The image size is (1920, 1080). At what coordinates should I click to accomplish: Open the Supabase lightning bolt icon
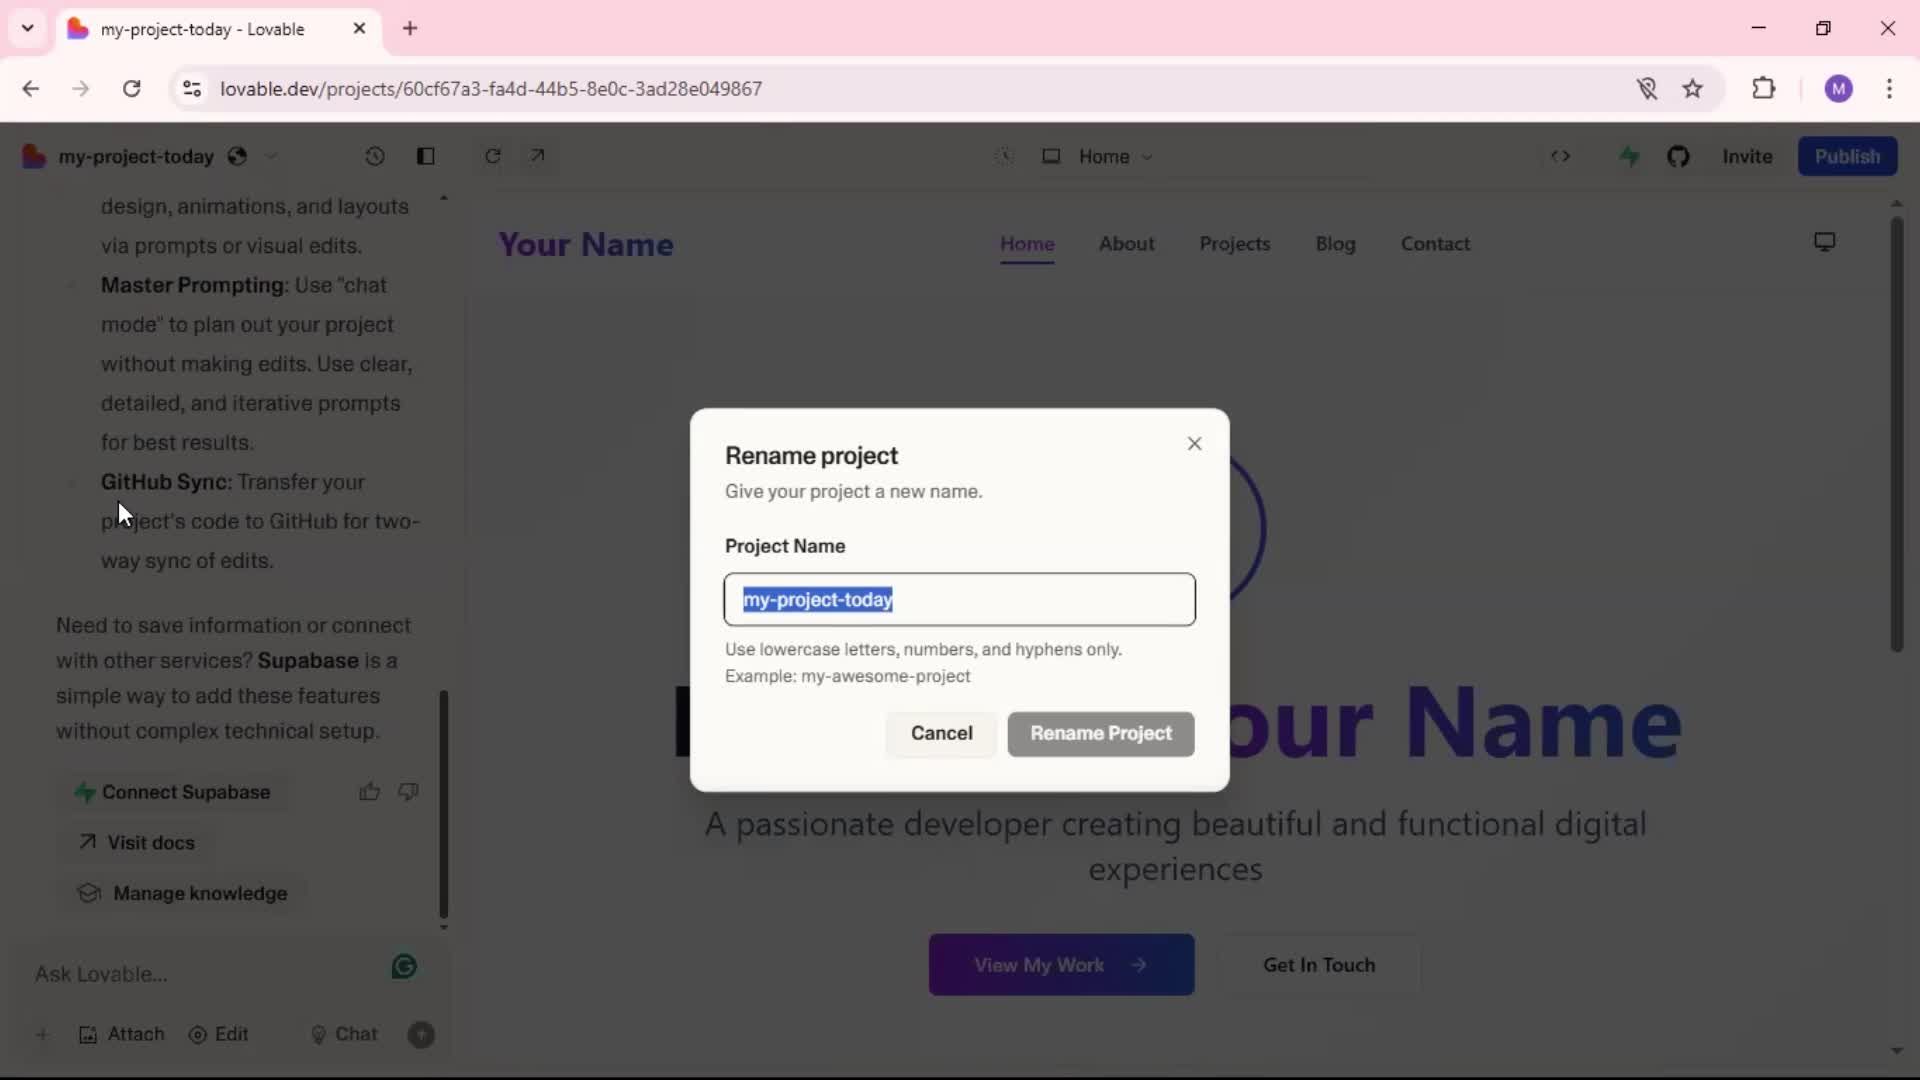pos(1630,156)
